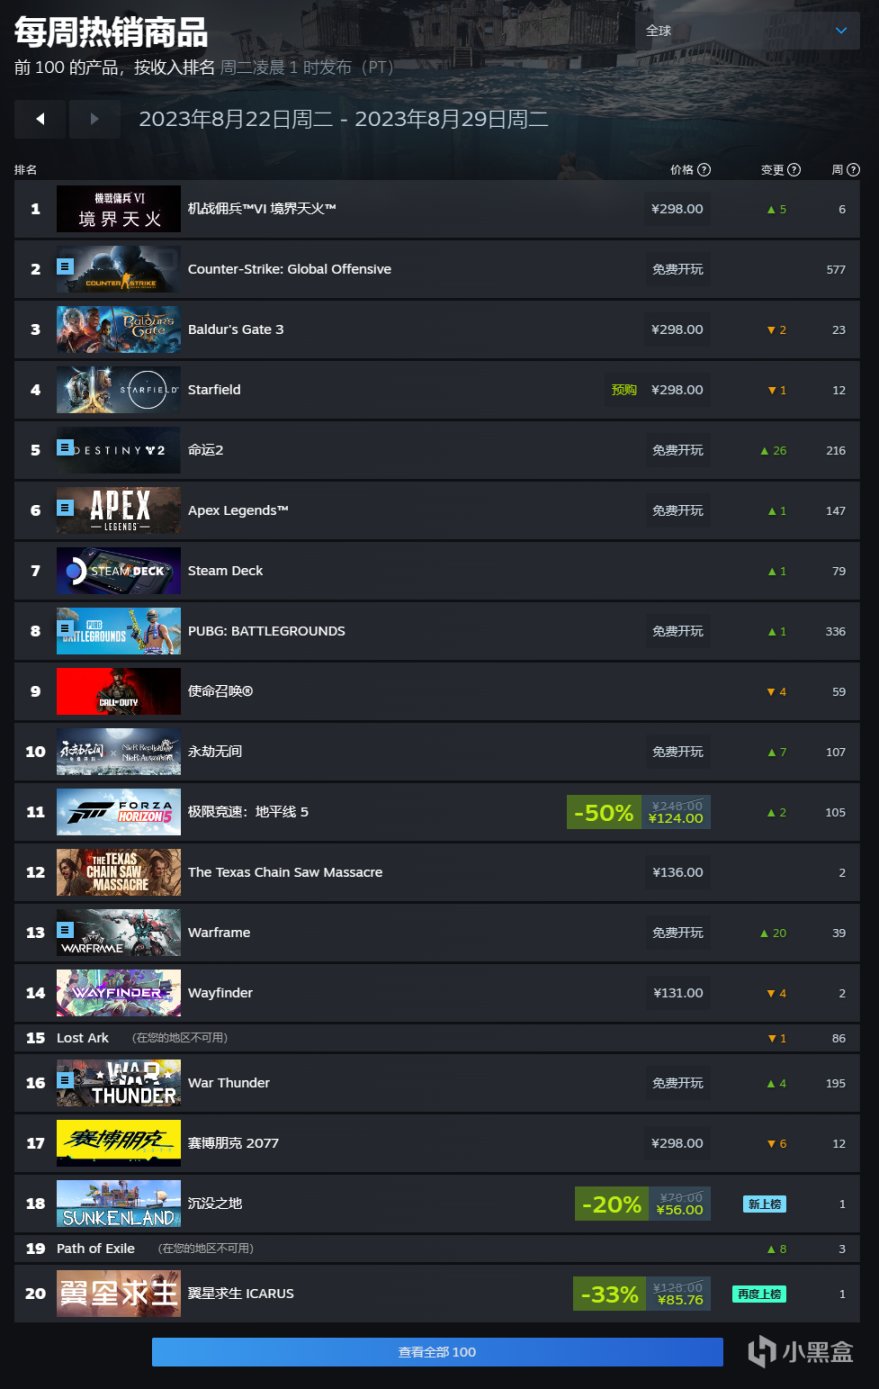Image resolution: width=879 pixels, height=1389 pixels.
Task: Click the previous week arrow button
Action: tap(40, 119)
